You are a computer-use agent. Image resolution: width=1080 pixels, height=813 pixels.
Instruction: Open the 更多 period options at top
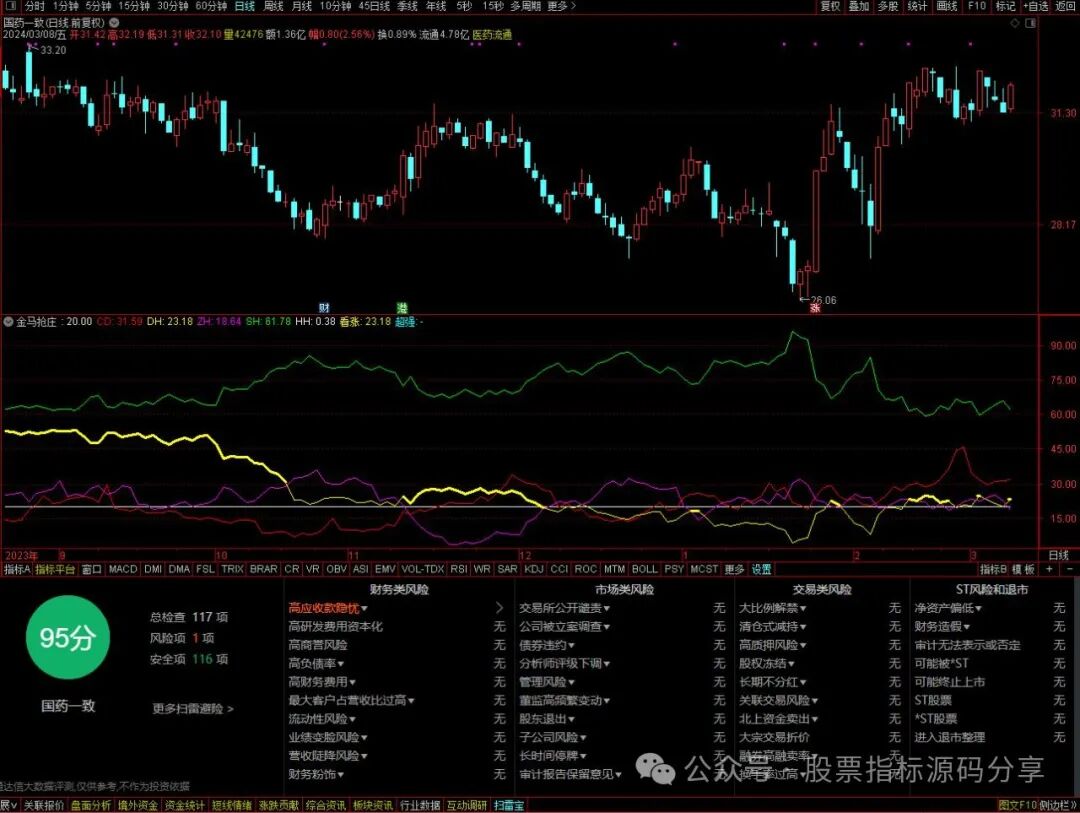tap(561, 6)
